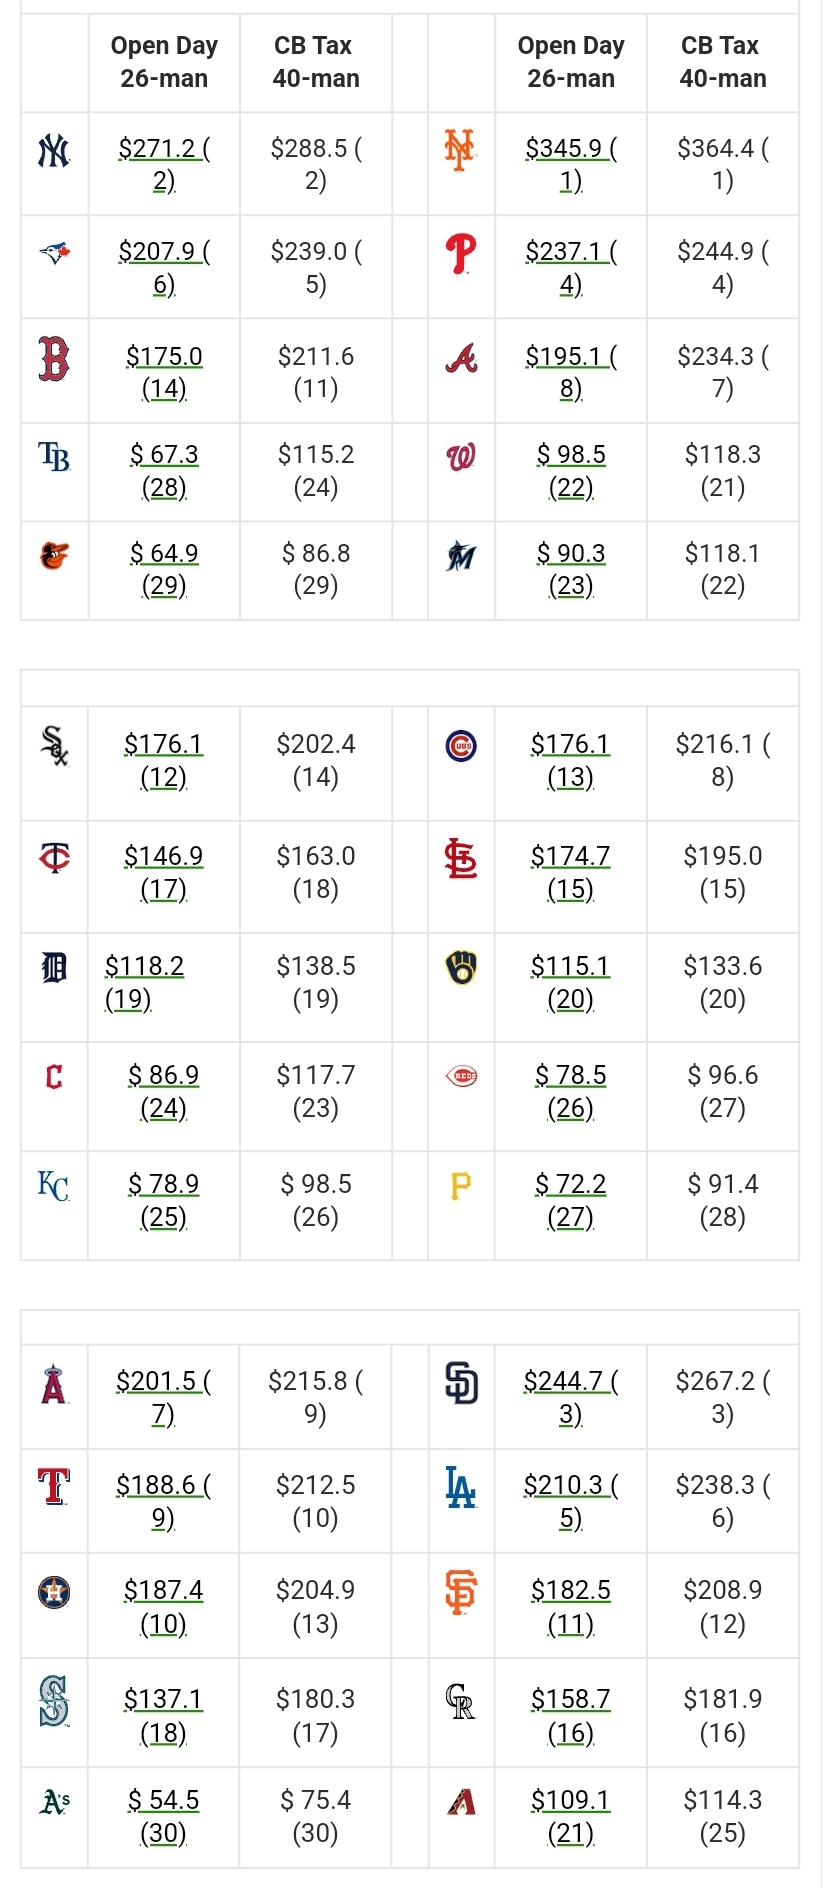Select the Diamondbacks $114.3 CB Tax cell
Screen dimensions: 823x1888
722,1816
